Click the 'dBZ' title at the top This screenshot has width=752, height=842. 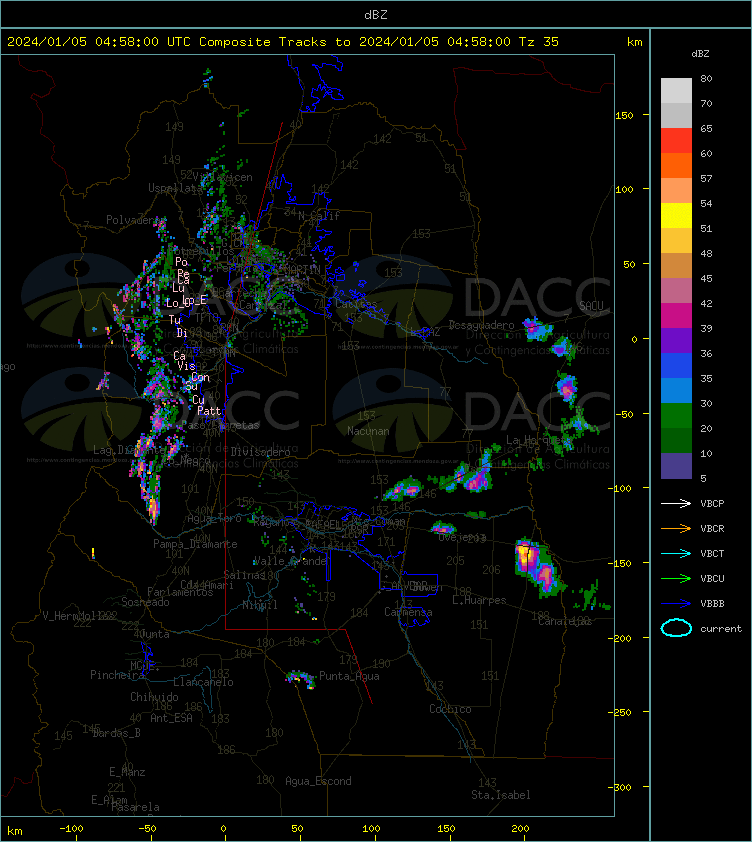[x=375, y=14]
